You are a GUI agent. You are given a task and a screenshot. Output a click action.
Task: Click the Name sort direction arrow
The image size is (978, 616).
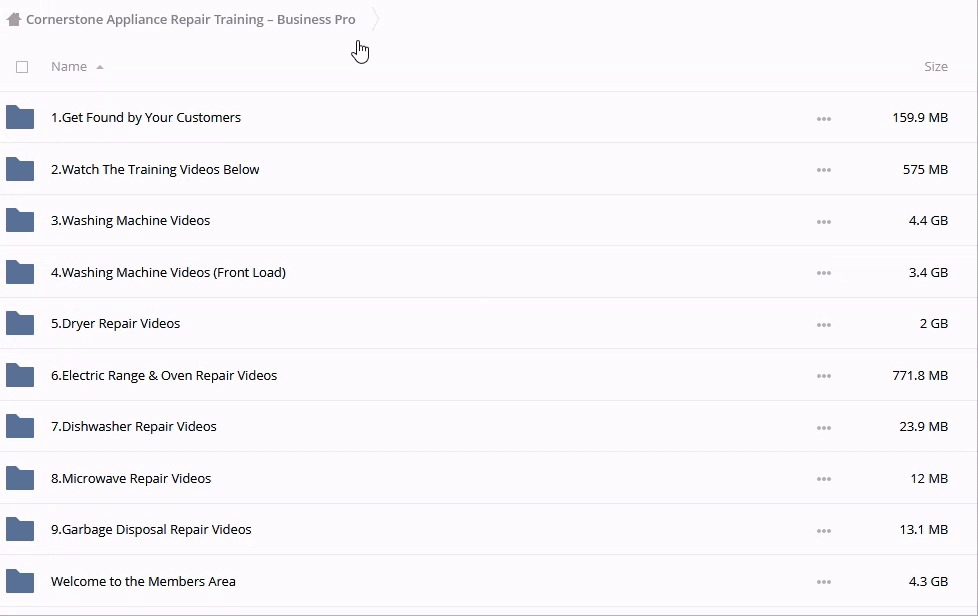coord(100,67)
